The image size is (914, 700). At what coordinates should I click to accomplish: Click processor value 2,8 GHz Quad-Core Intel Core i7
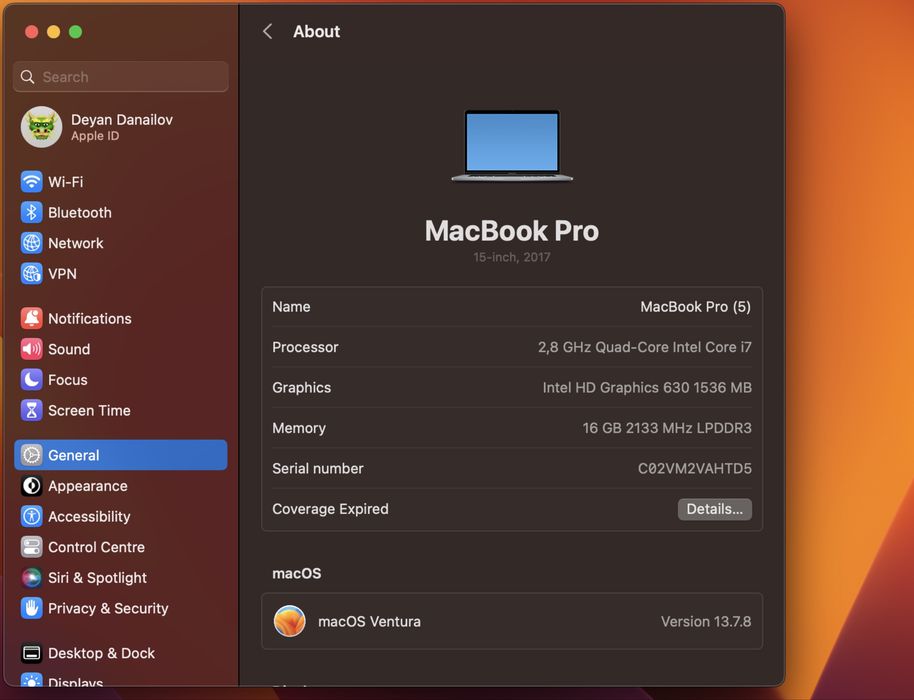645,347
